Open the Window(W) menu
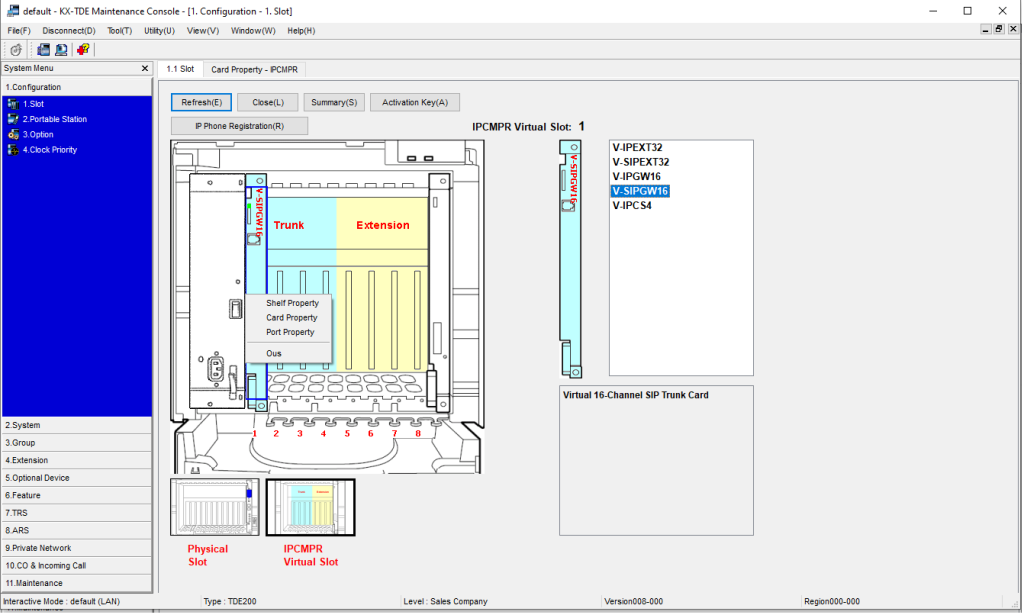 pos(253,31)
